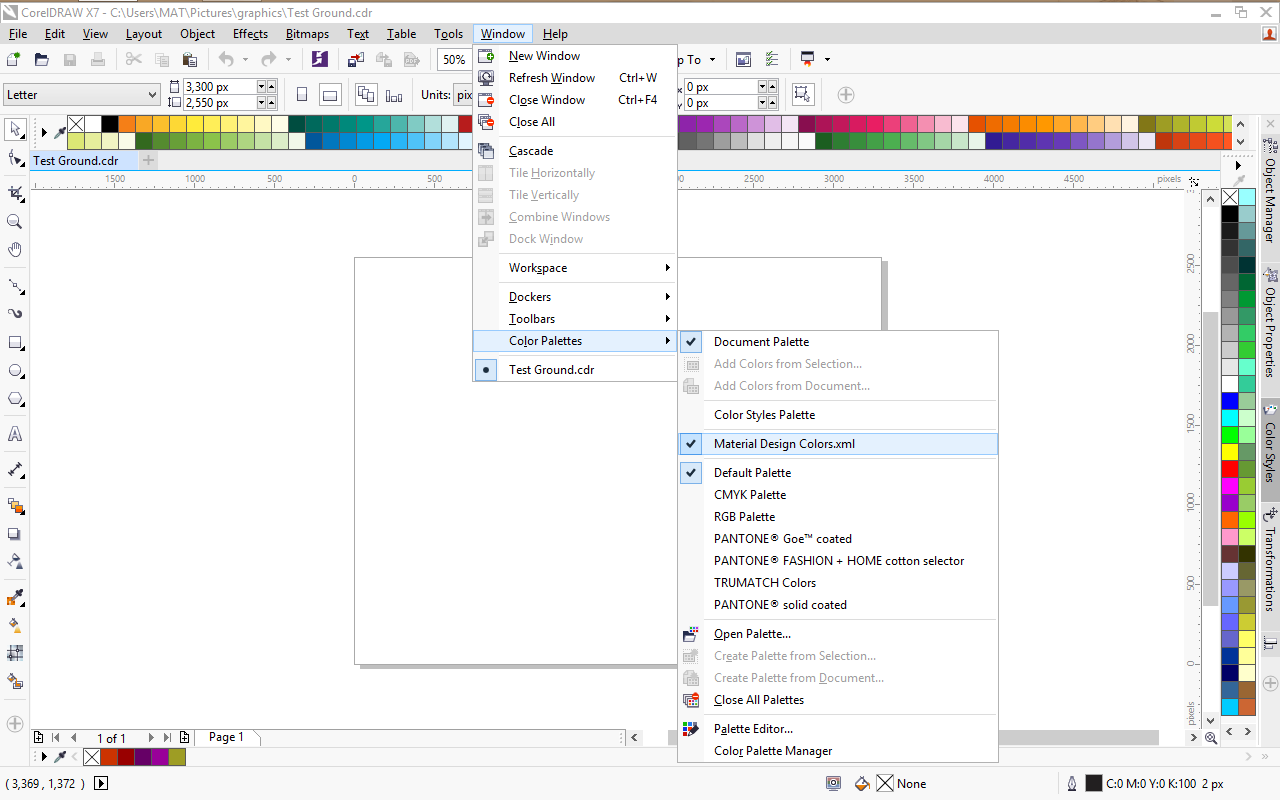Activate the Zoom tool
The height and width of the screenshot is (800, 1280).
coord(14,221)
